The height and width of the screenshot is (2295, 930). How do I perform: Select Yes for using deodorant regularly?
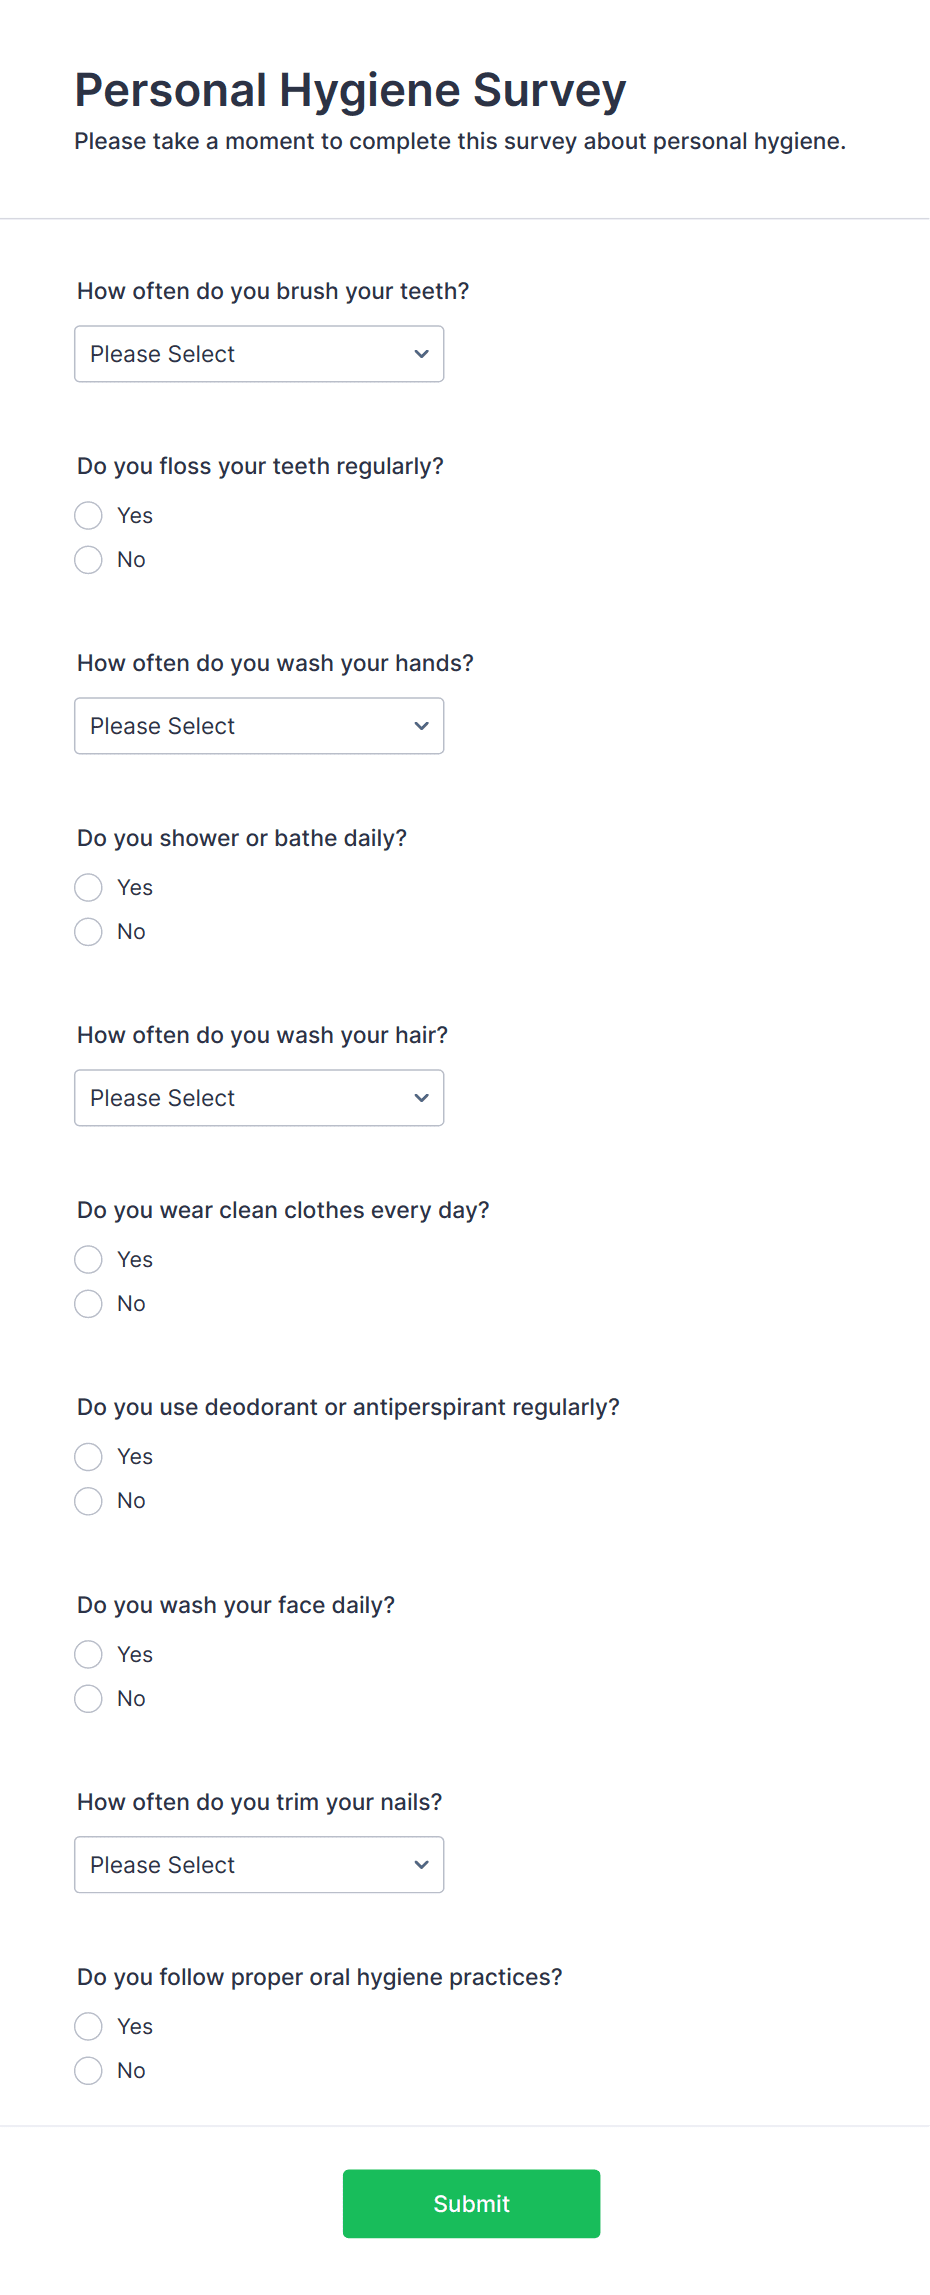[x=88, y=1457]
